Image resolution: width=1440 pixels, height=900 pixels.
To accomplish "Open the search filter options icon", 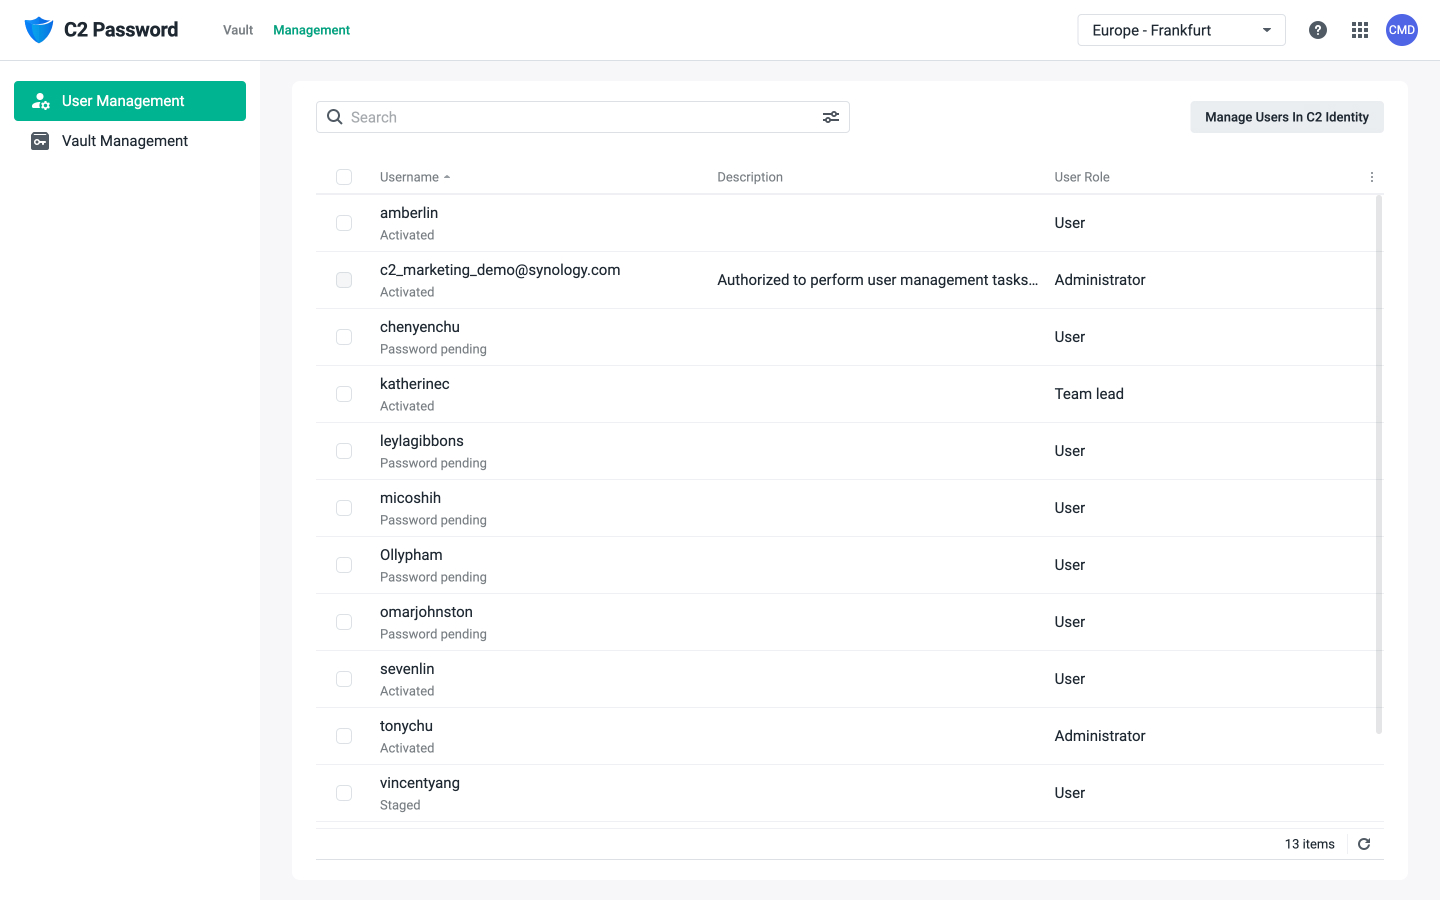I will coord(831,117).
